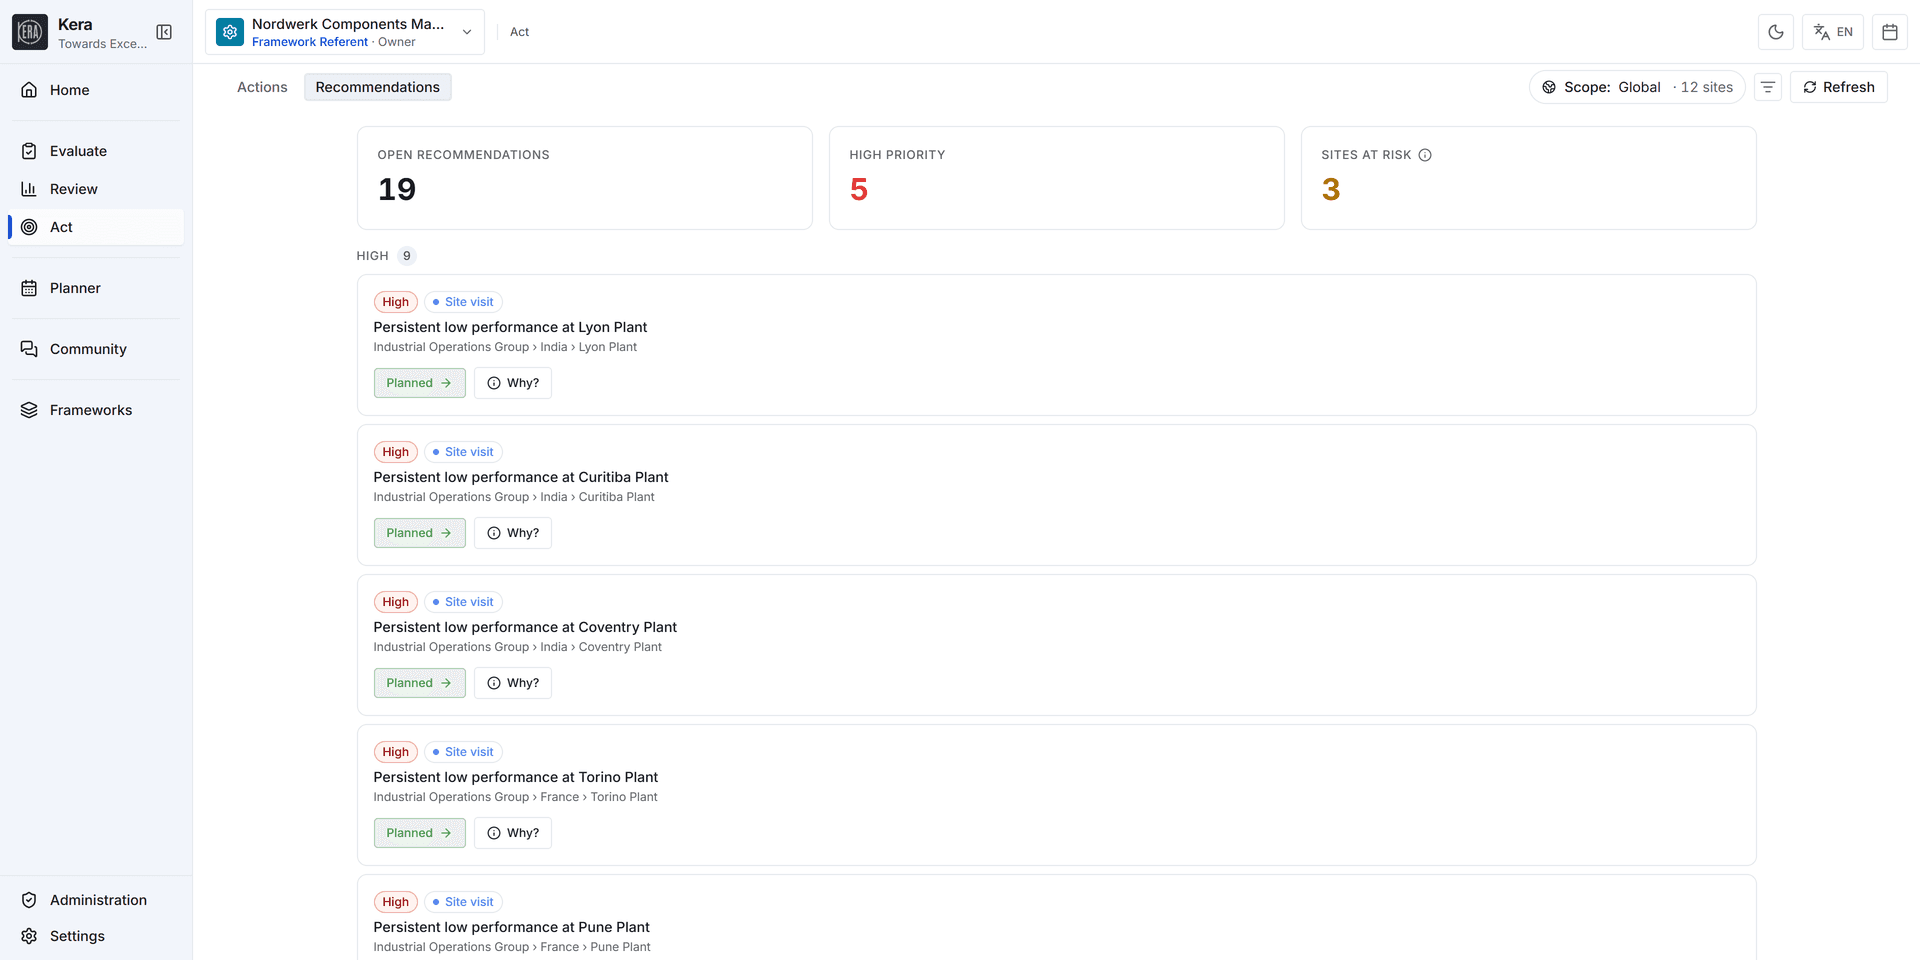Open Persistent low performance at Lyon Plant

510,327
